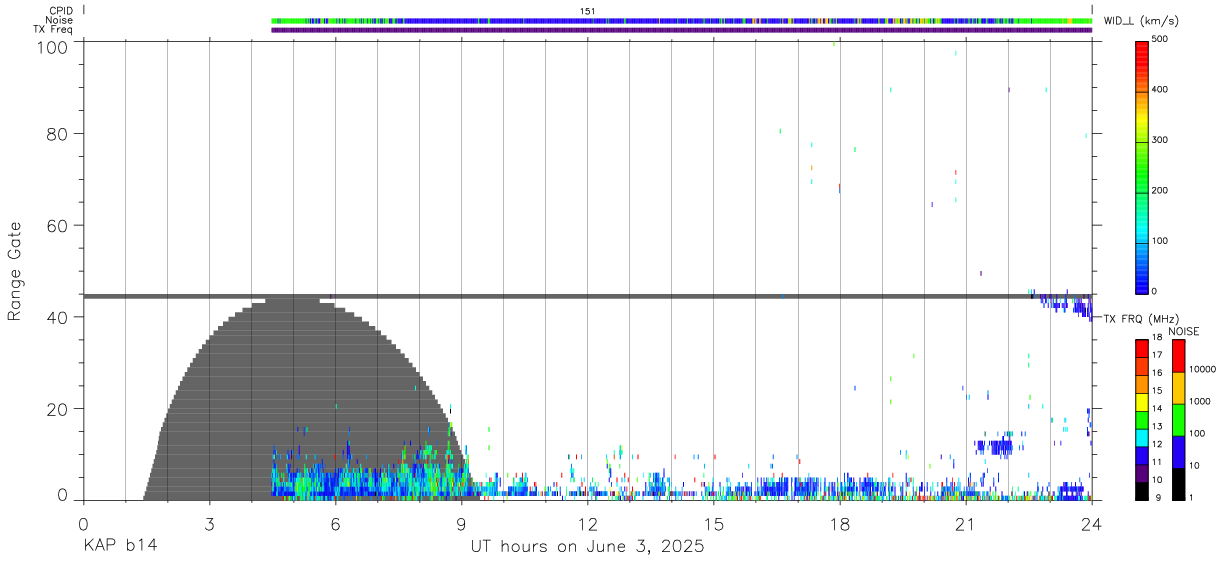
Task: Click the 20 tick on the Range Gate axis
Action: click(58, 409)
